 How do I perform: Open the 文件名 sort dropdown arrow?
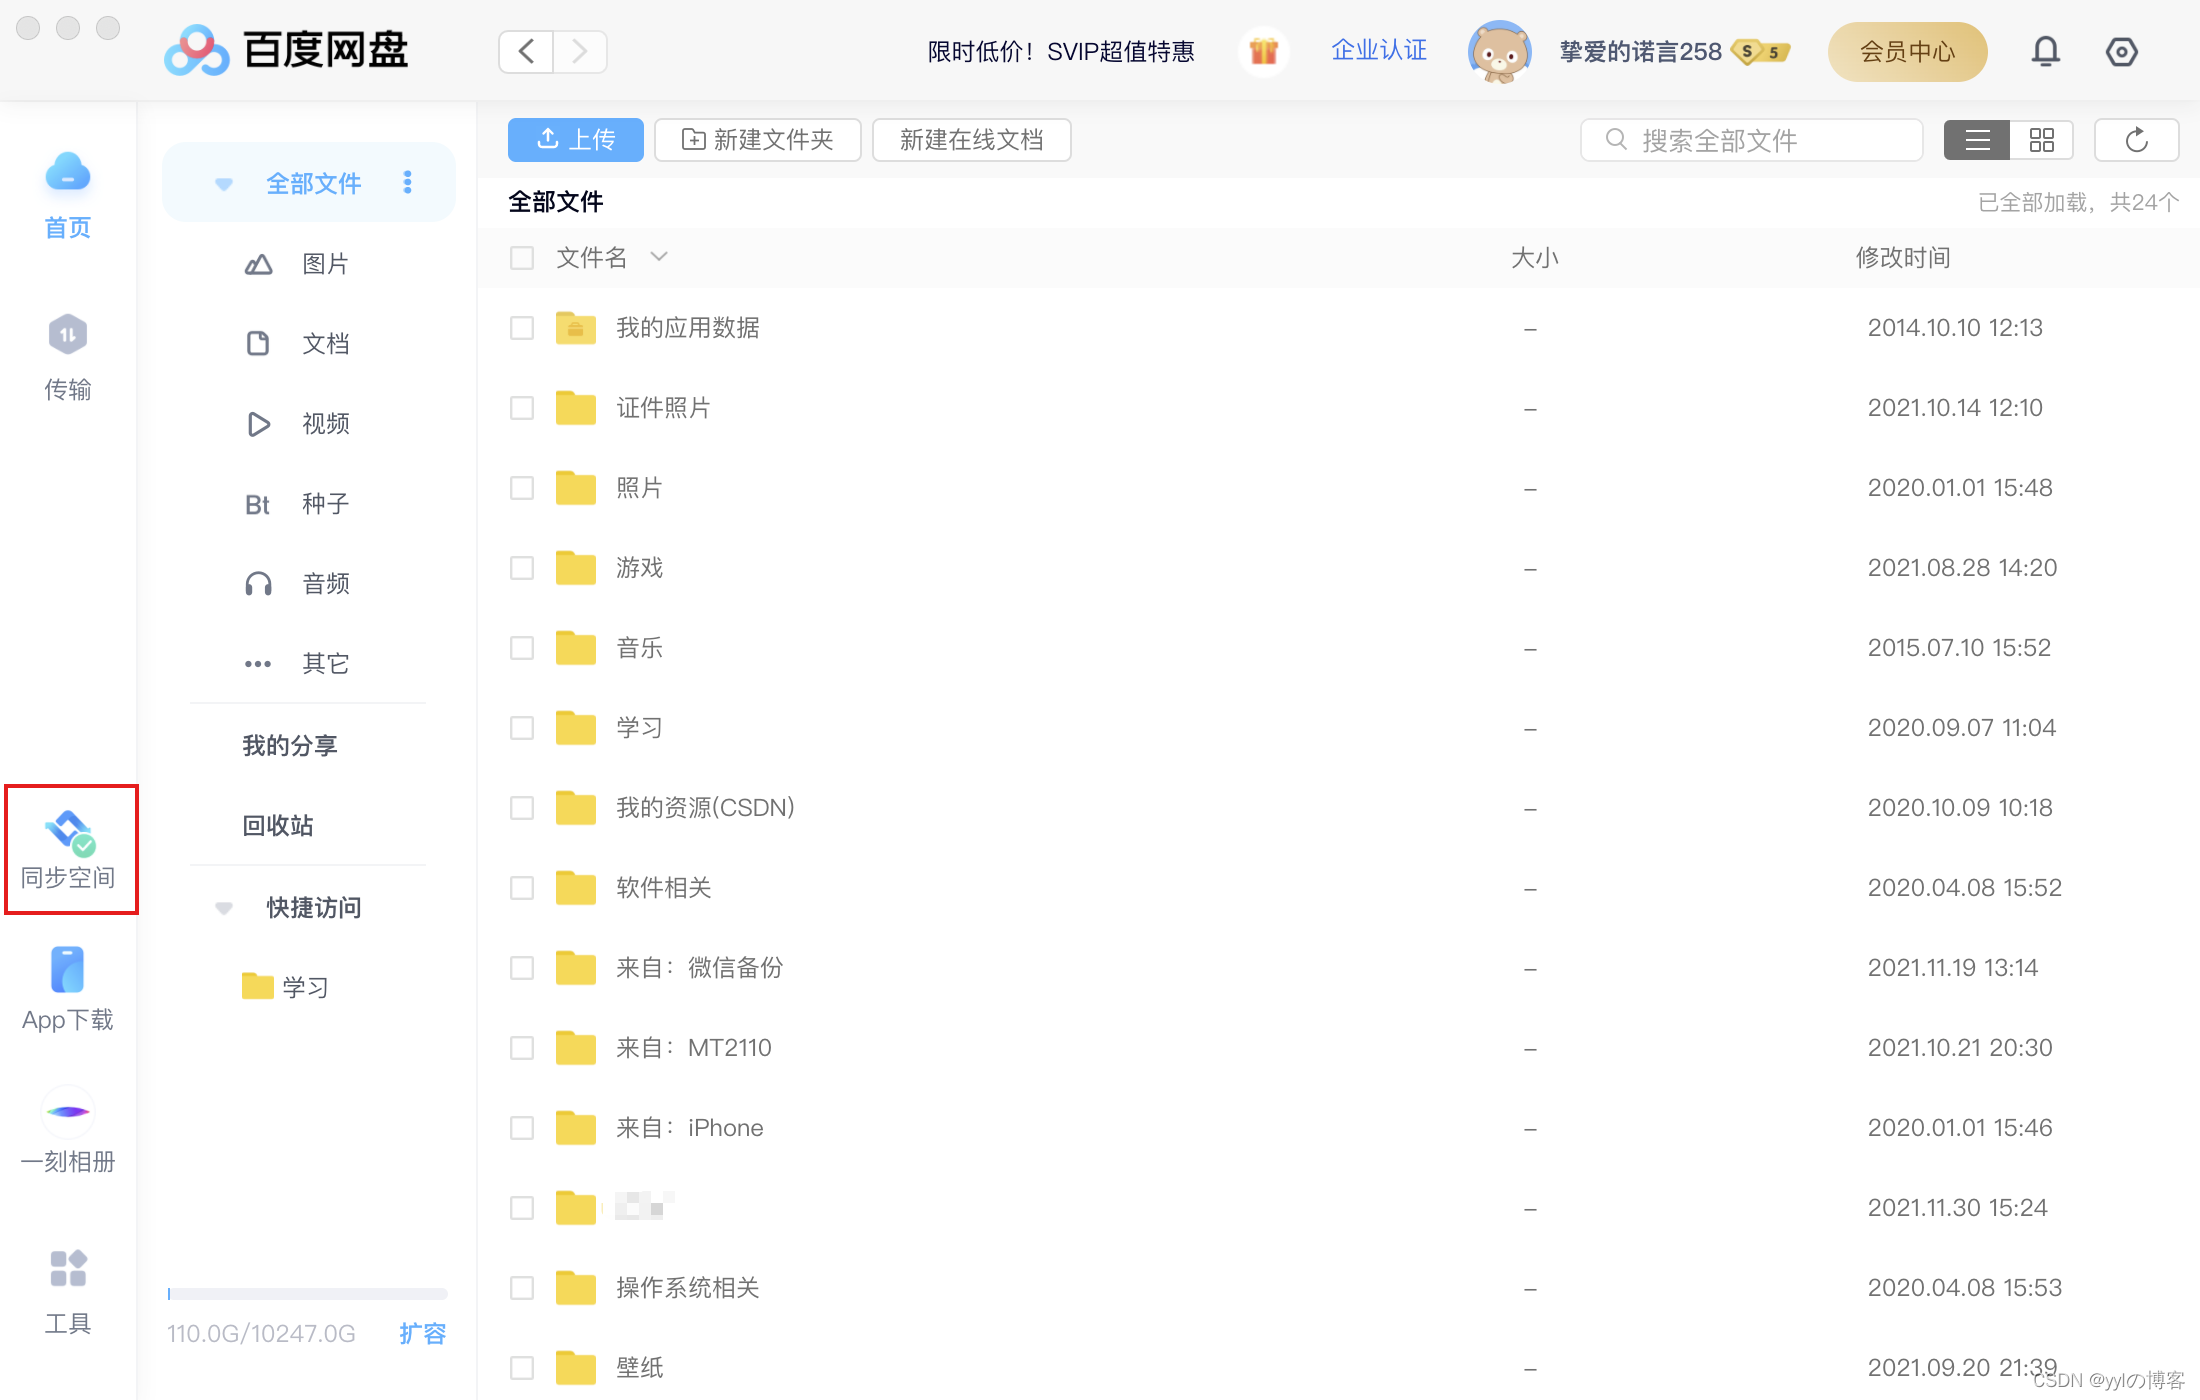click(658, 257)
